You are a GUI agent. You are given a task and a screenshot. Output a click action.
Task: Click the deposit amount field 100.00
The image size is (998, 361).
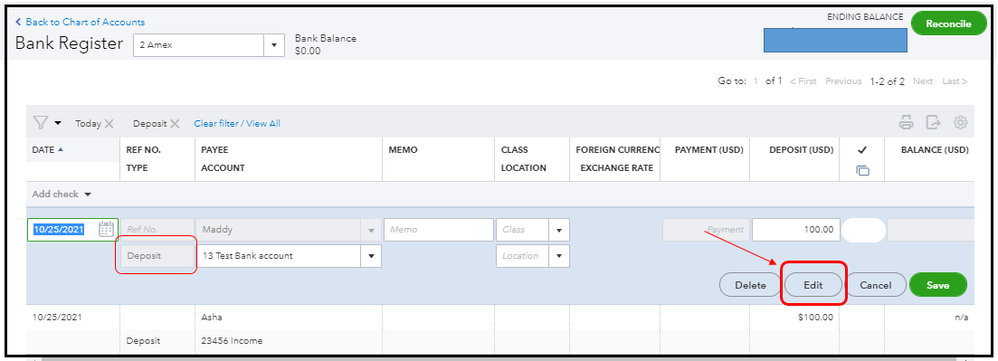(796, 230)
